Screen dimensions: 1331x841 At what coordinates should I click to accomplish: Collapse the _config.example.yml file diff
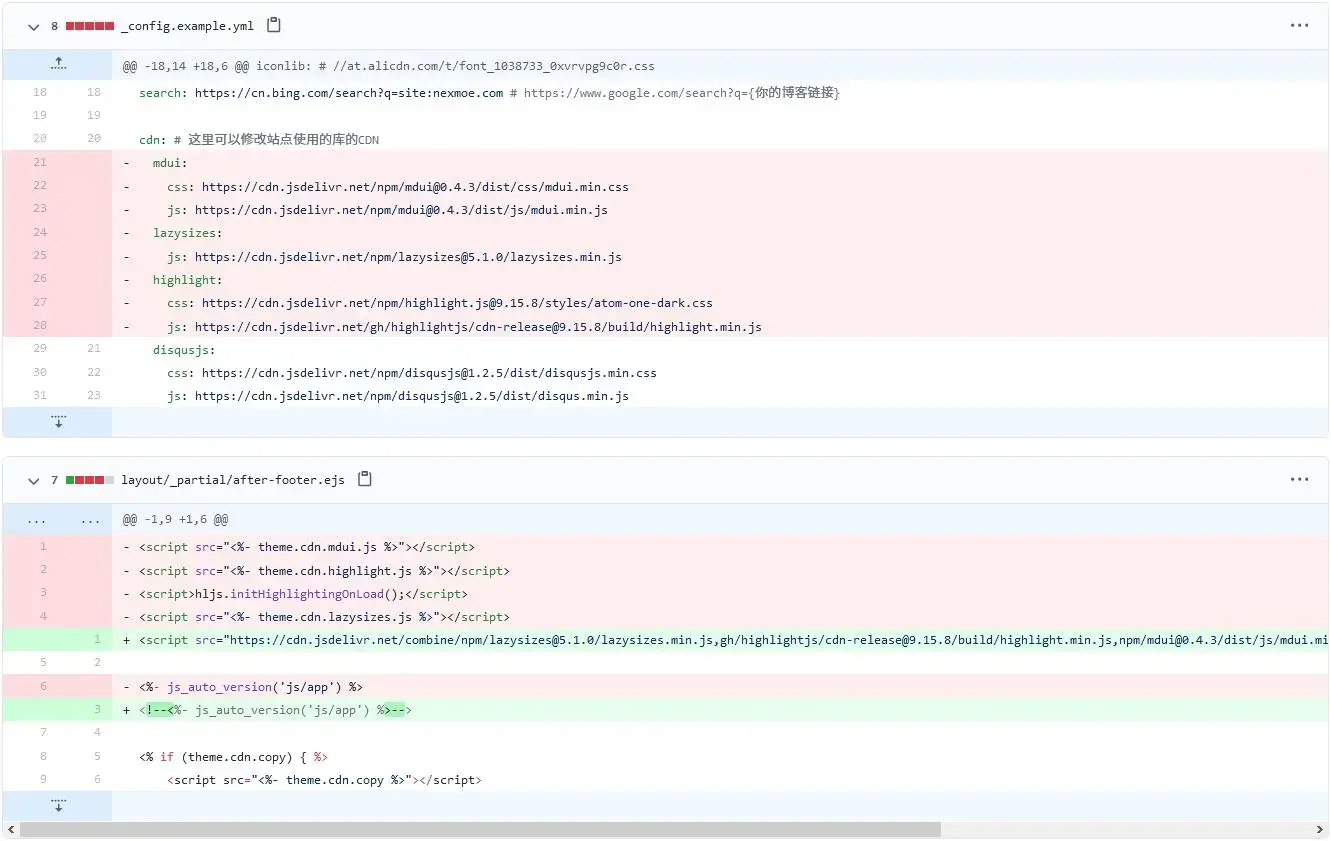[34, 27]
